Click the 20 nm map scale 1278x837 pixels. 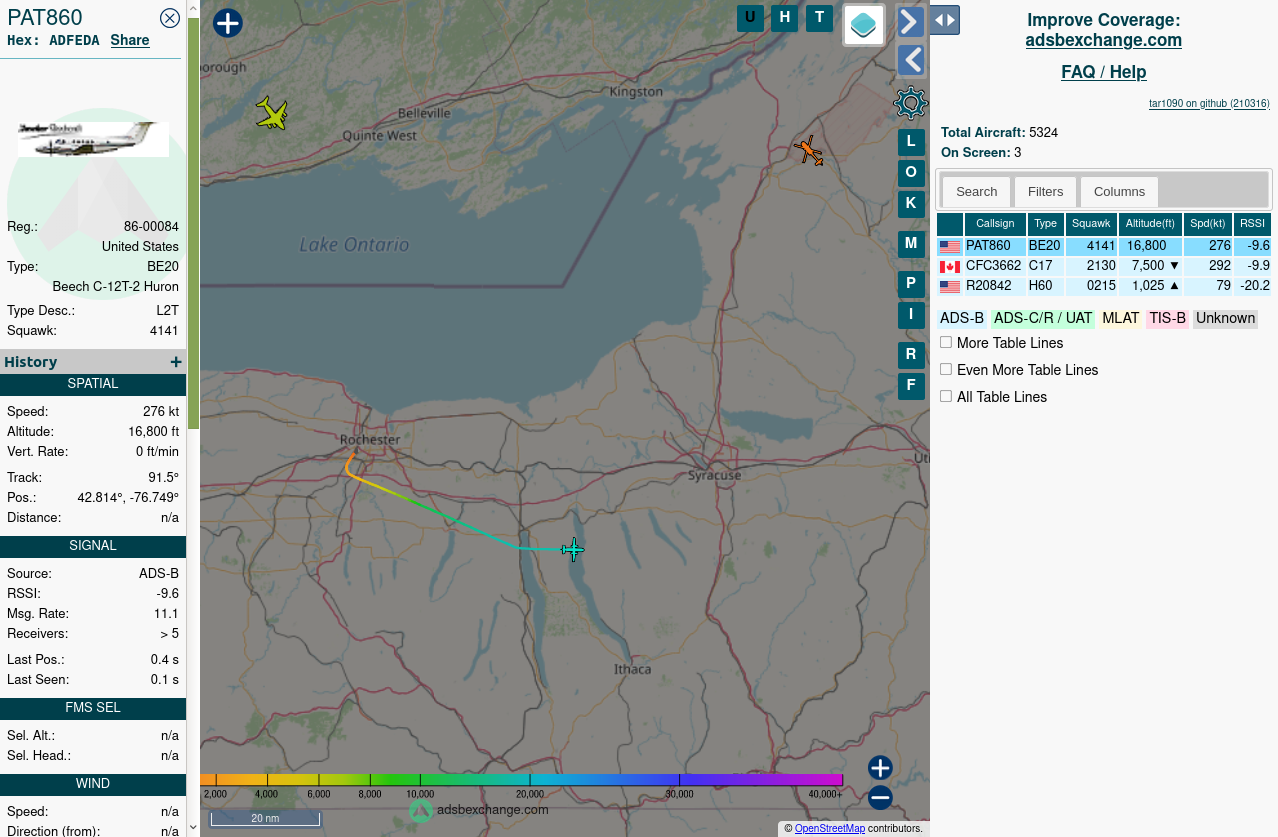(265, 819)
